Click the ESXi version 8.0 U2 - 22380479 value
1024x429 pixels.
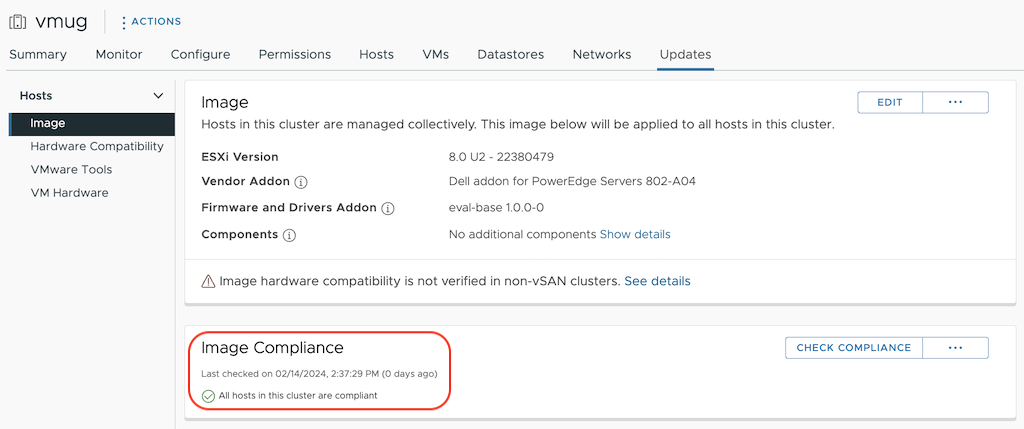click(x=502, y=157)
